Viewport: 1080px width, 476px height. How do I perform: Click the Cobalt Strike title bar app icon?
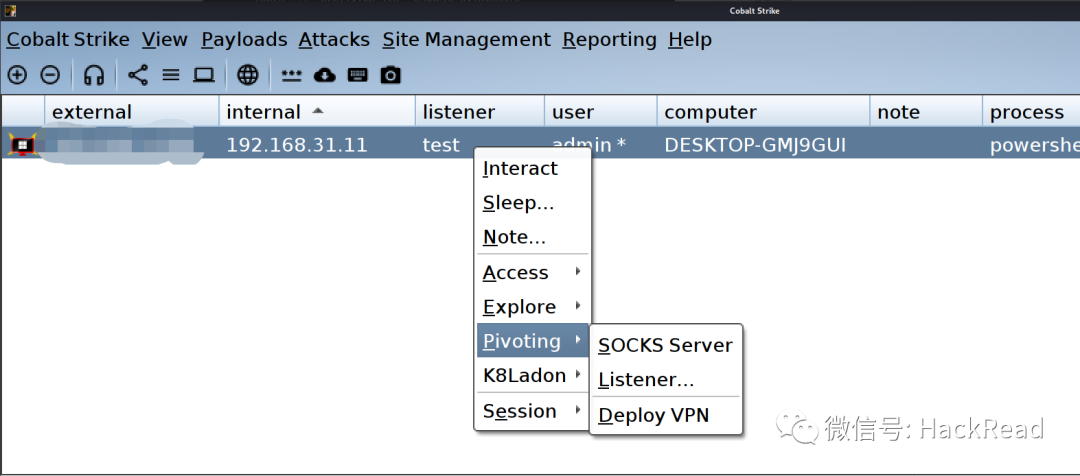point(10,10)
